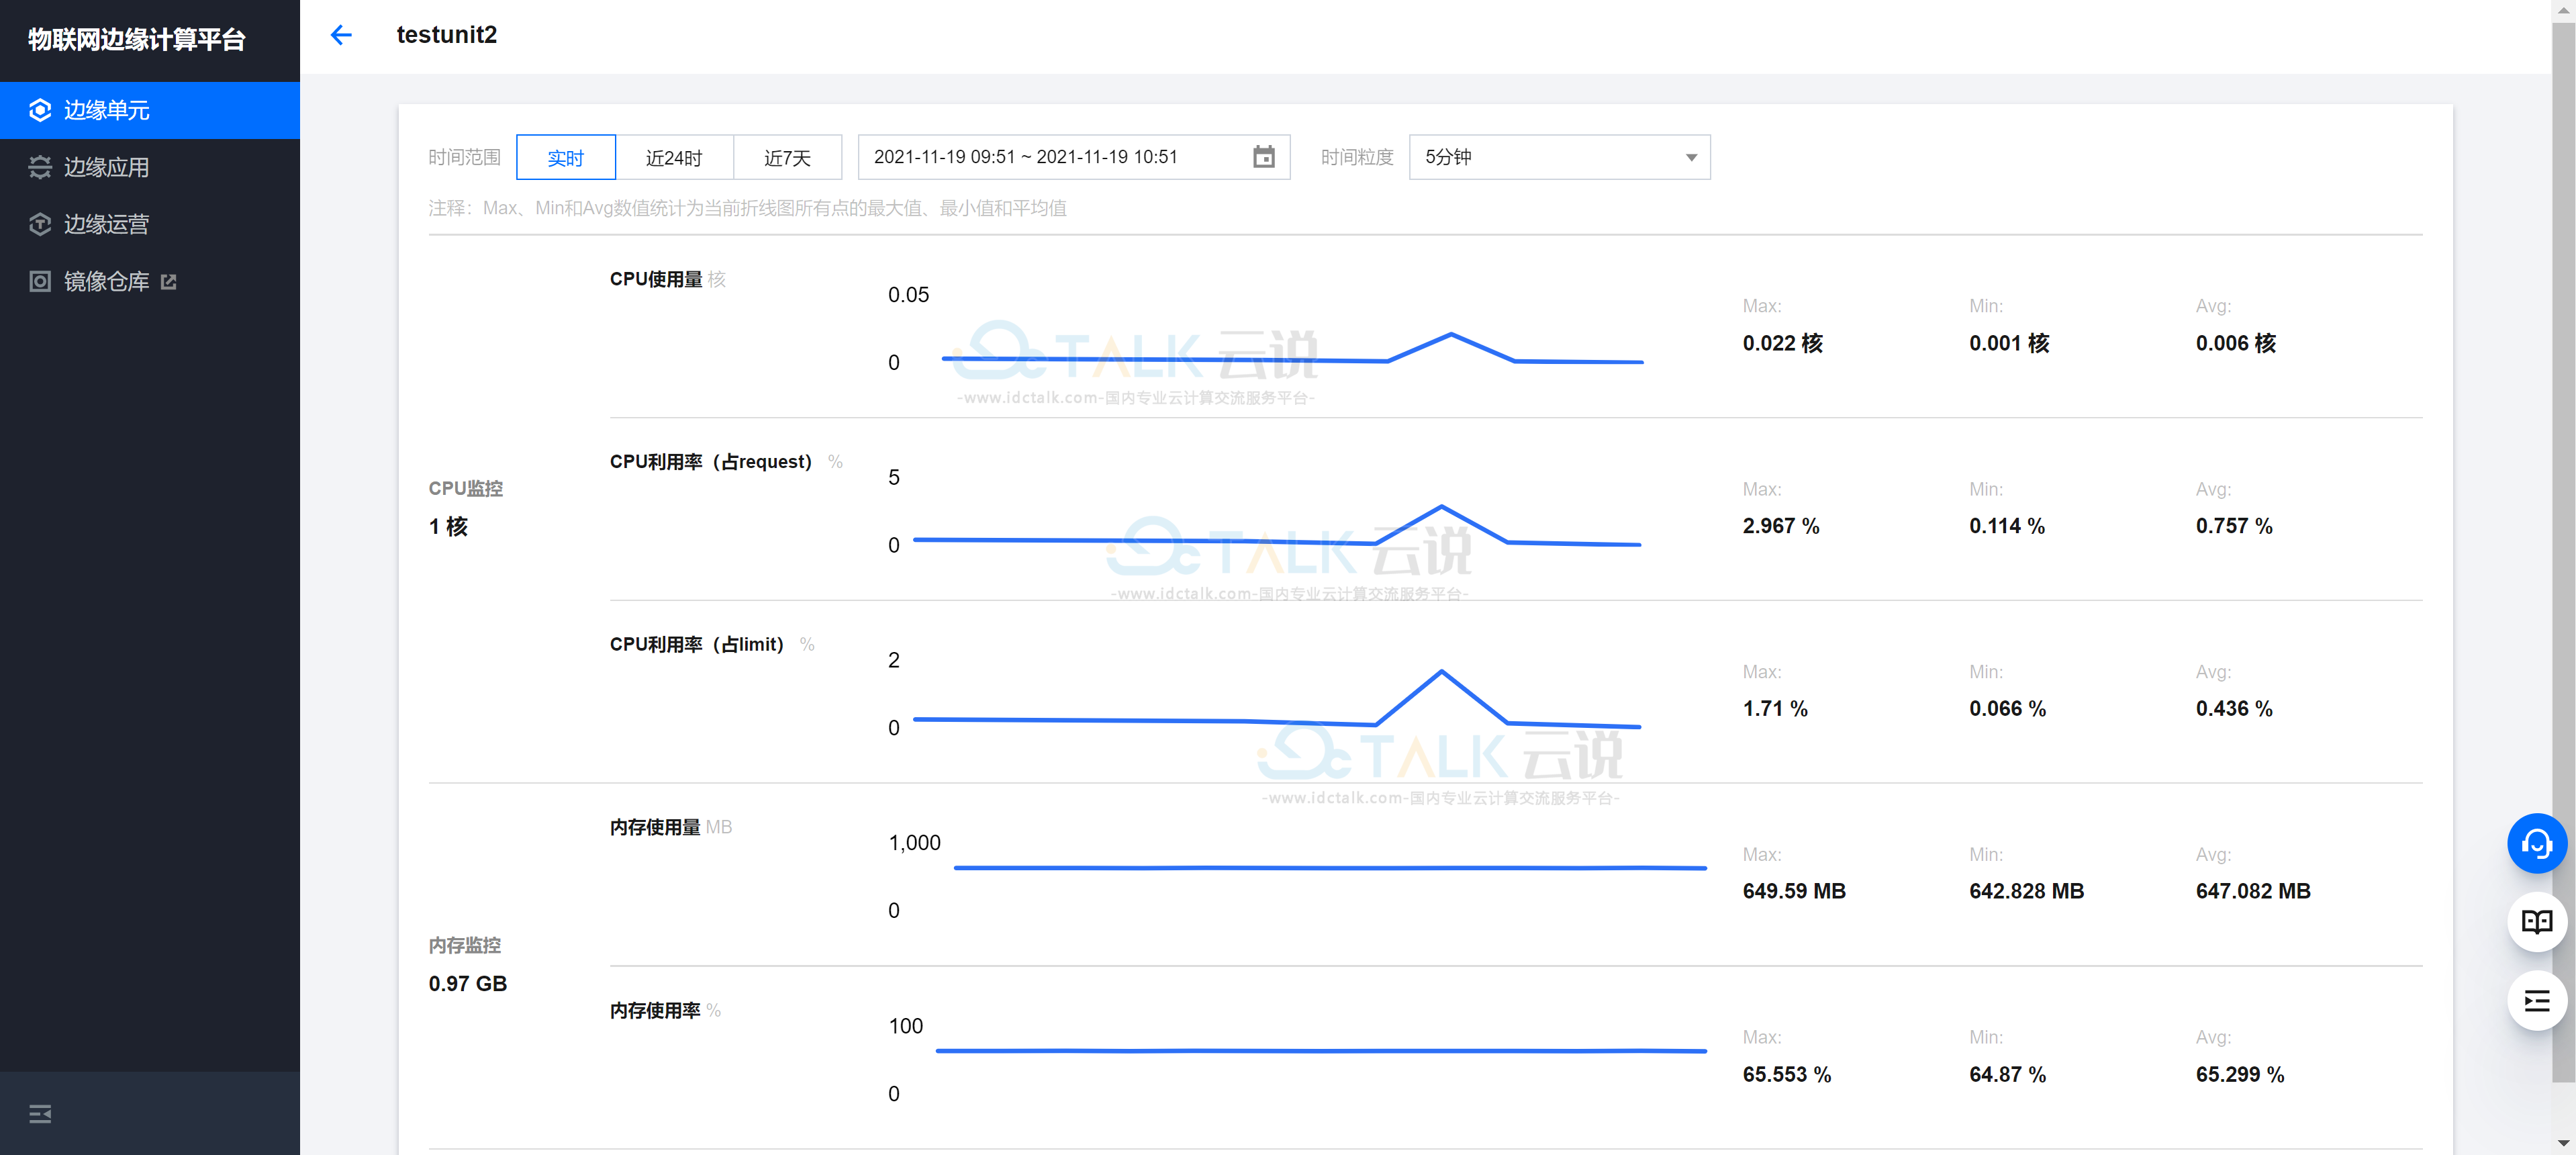
Task: Select 实时 time range
Action: point(566,157)
